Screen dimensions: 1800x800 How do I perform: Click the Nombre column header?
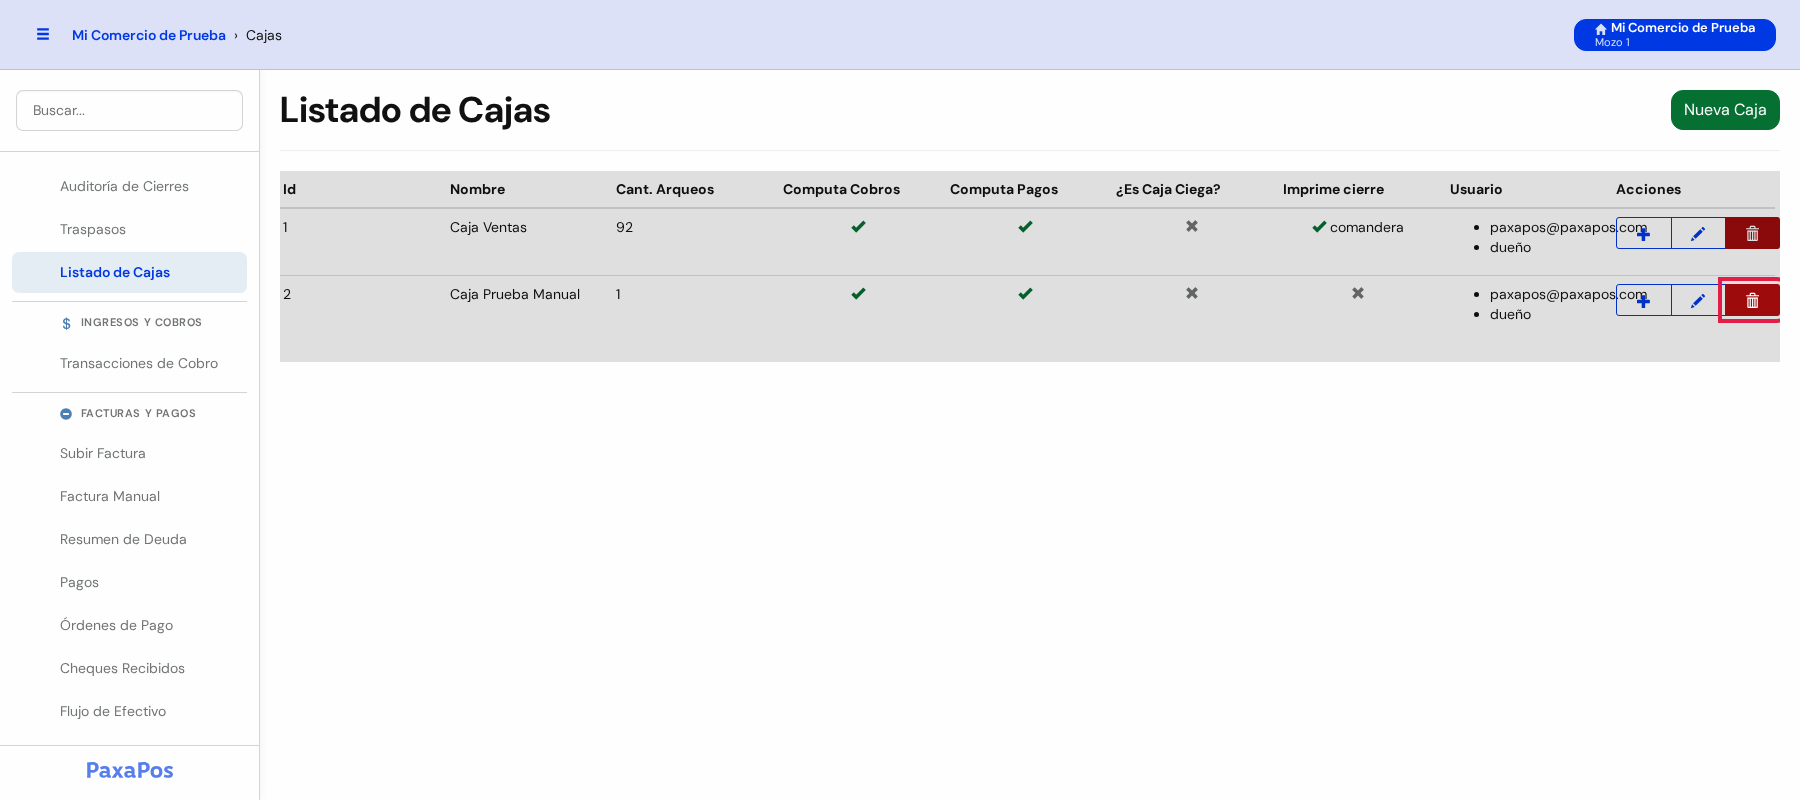point(477,189)
